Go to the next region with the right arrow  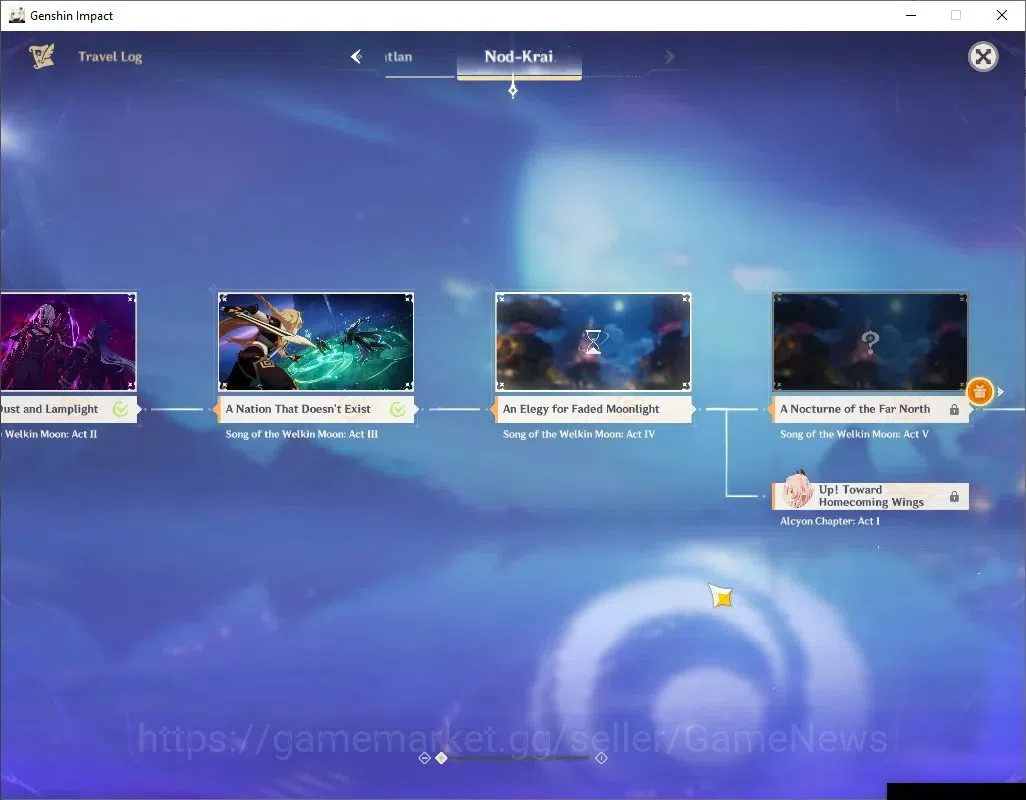tap(669, 57)
